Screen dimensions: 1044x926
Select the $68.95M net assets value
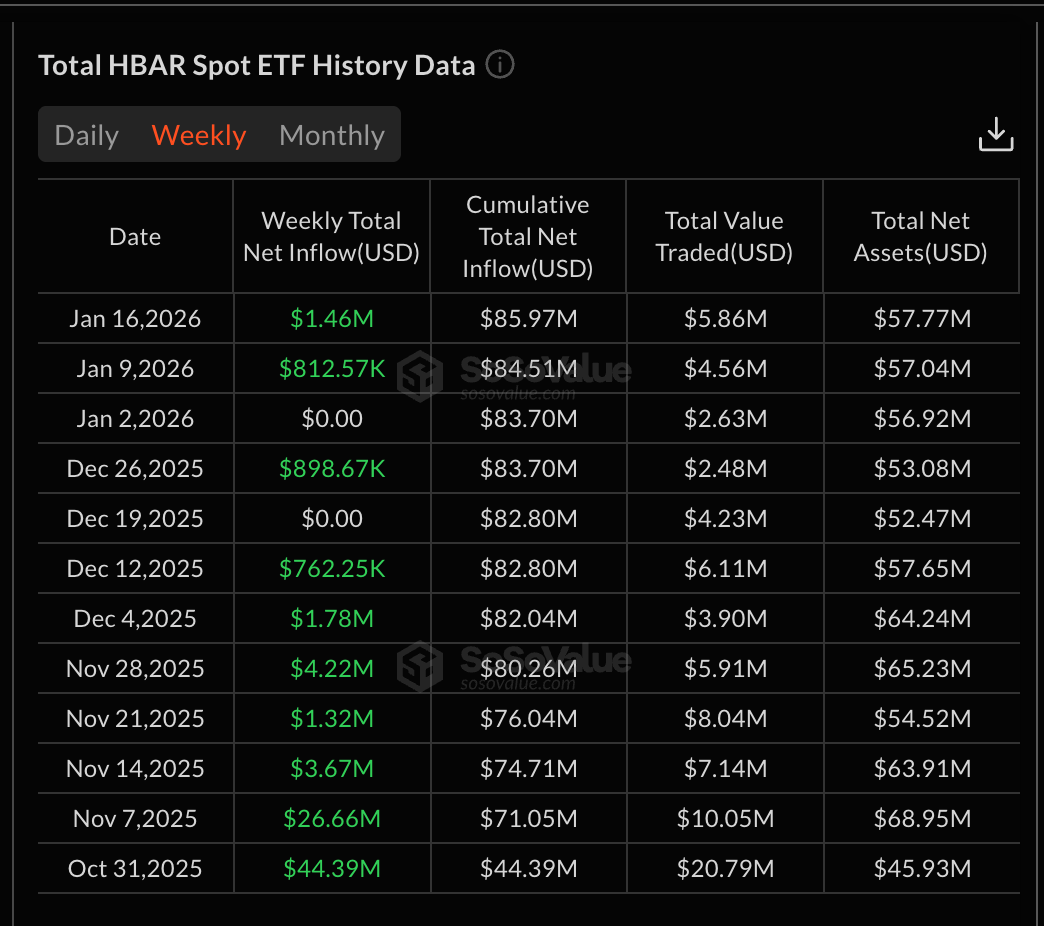point(920,818)
